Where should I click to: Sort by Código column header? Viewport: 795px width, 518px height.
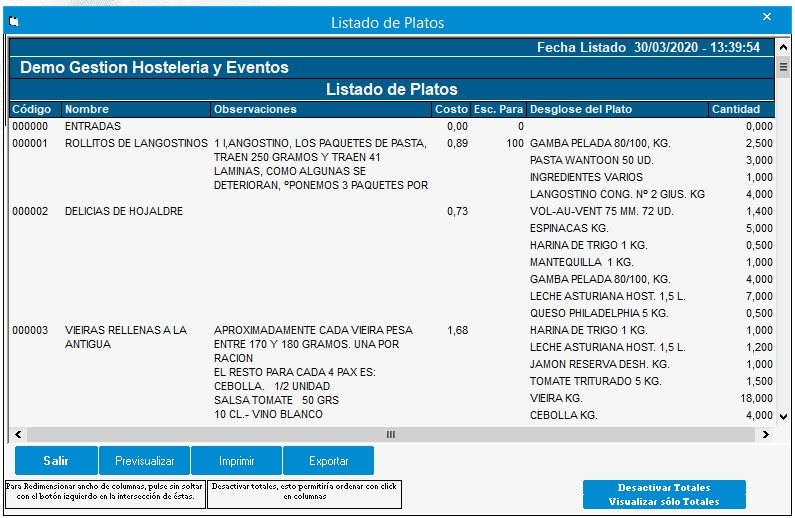pyautogui.click(x=34, y=109)
